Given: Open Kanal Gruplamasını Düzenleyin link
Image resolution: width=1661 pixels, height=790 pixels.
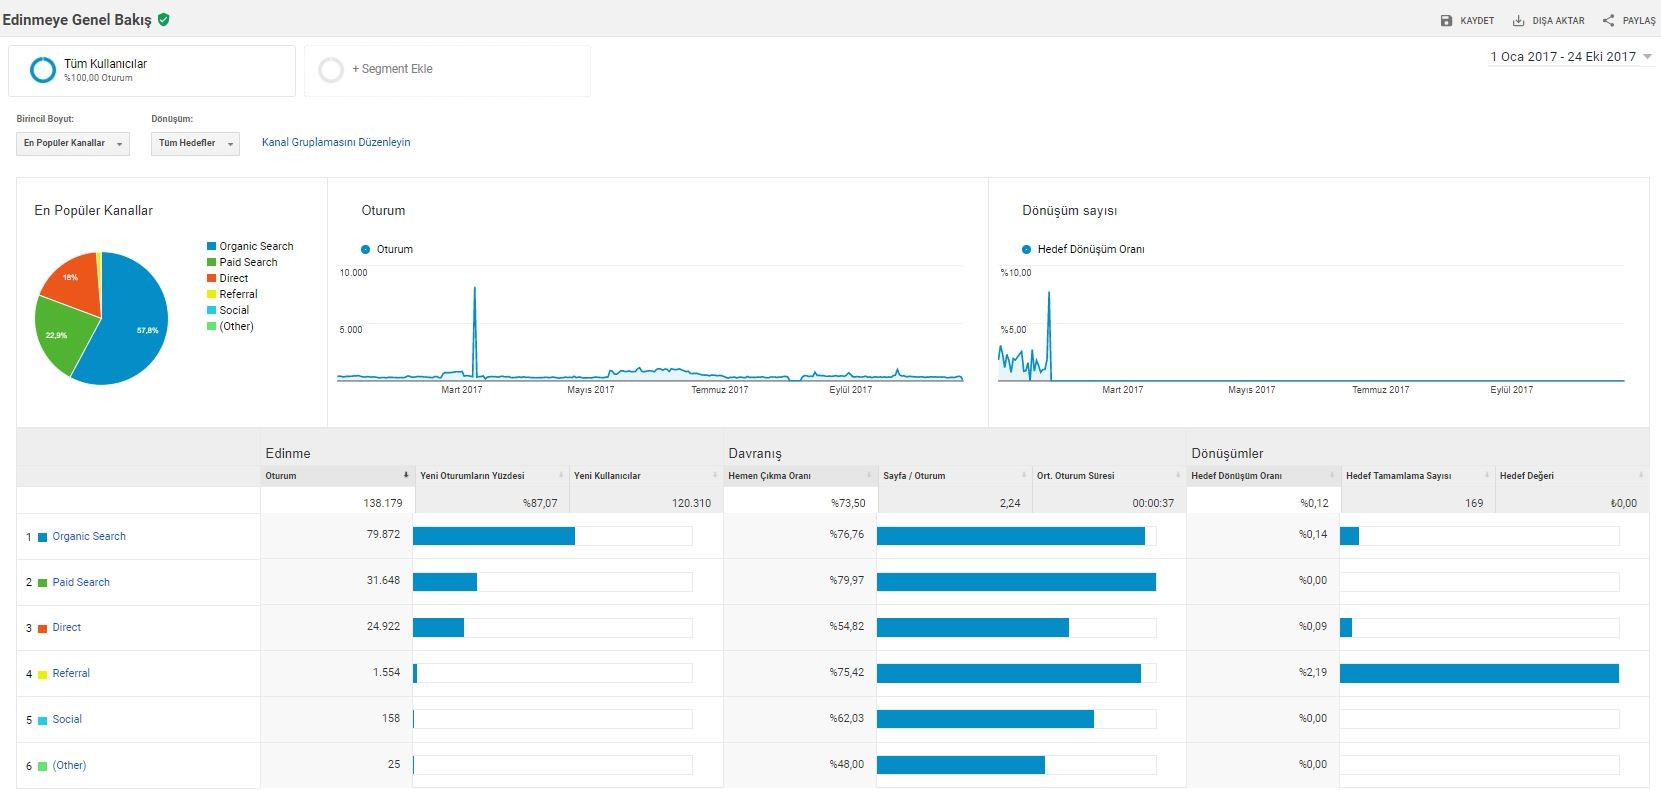Looking at the screenshot, I should click(336, 142).
